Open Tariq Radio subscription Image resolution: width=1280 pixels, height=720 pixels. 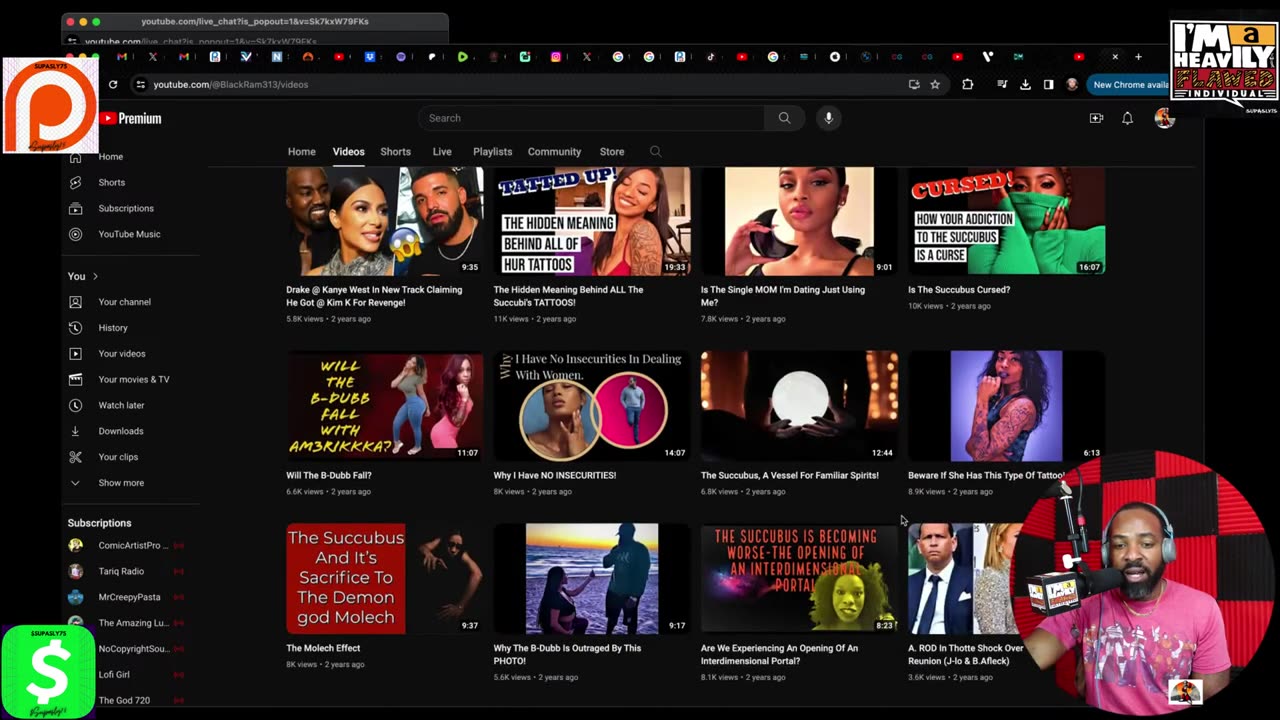120,572
